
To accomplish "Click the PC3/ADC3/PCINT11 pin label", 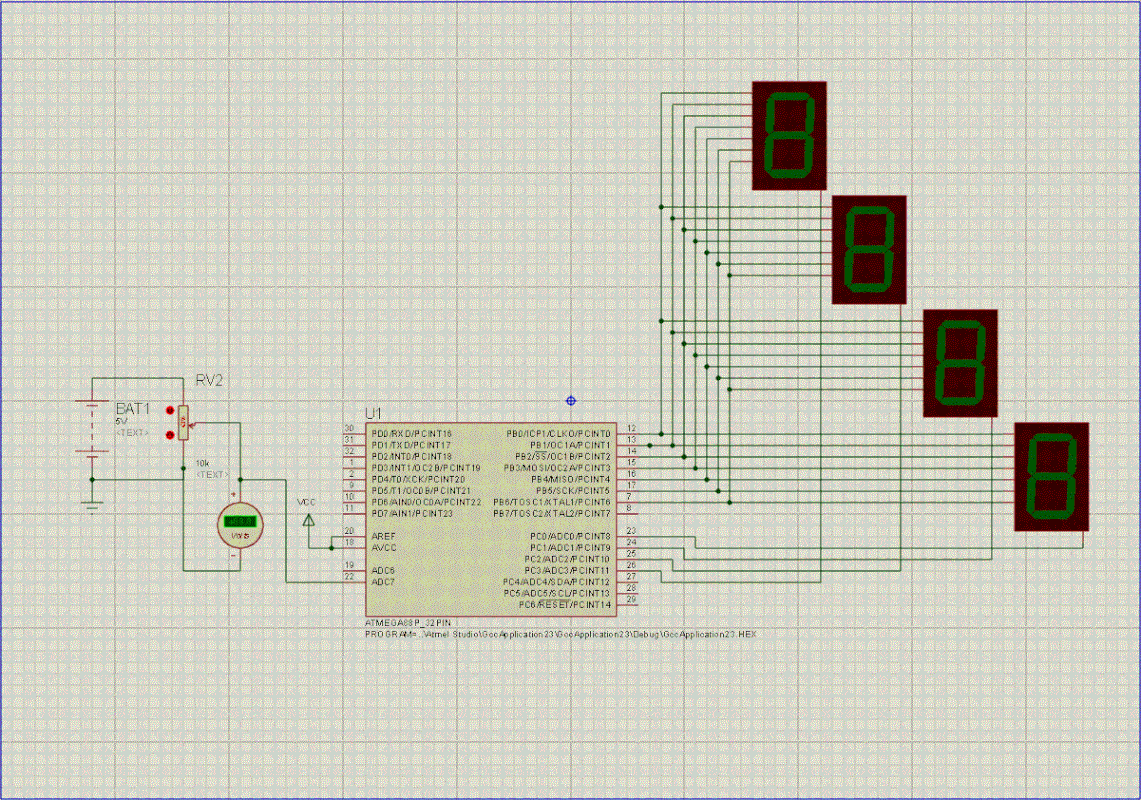I will pos(568,570).
